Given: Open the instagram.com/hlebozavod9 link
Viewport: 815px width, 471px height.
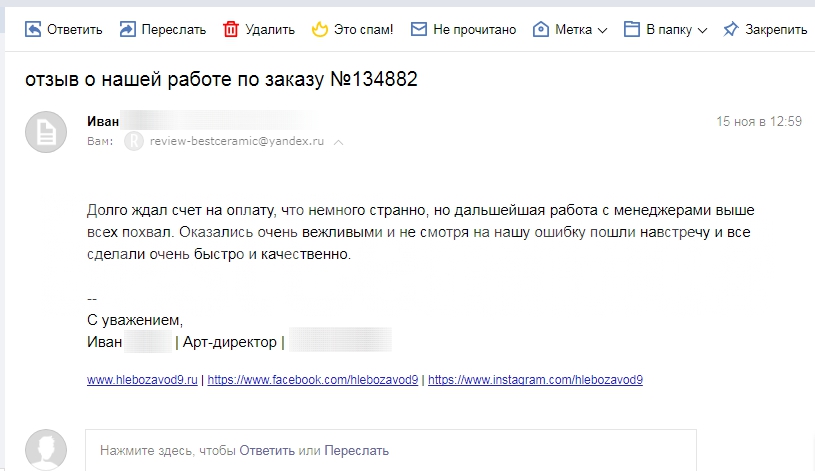Looking at the screenshot, I should point(535,380).
